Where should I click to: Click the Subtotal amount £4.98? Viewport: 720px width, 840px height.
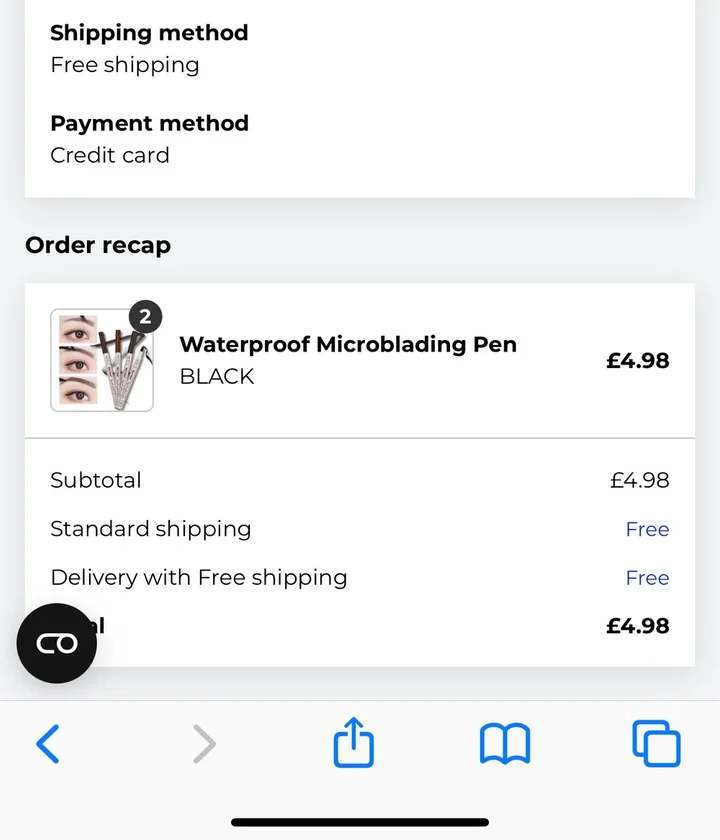coord(639,480)
